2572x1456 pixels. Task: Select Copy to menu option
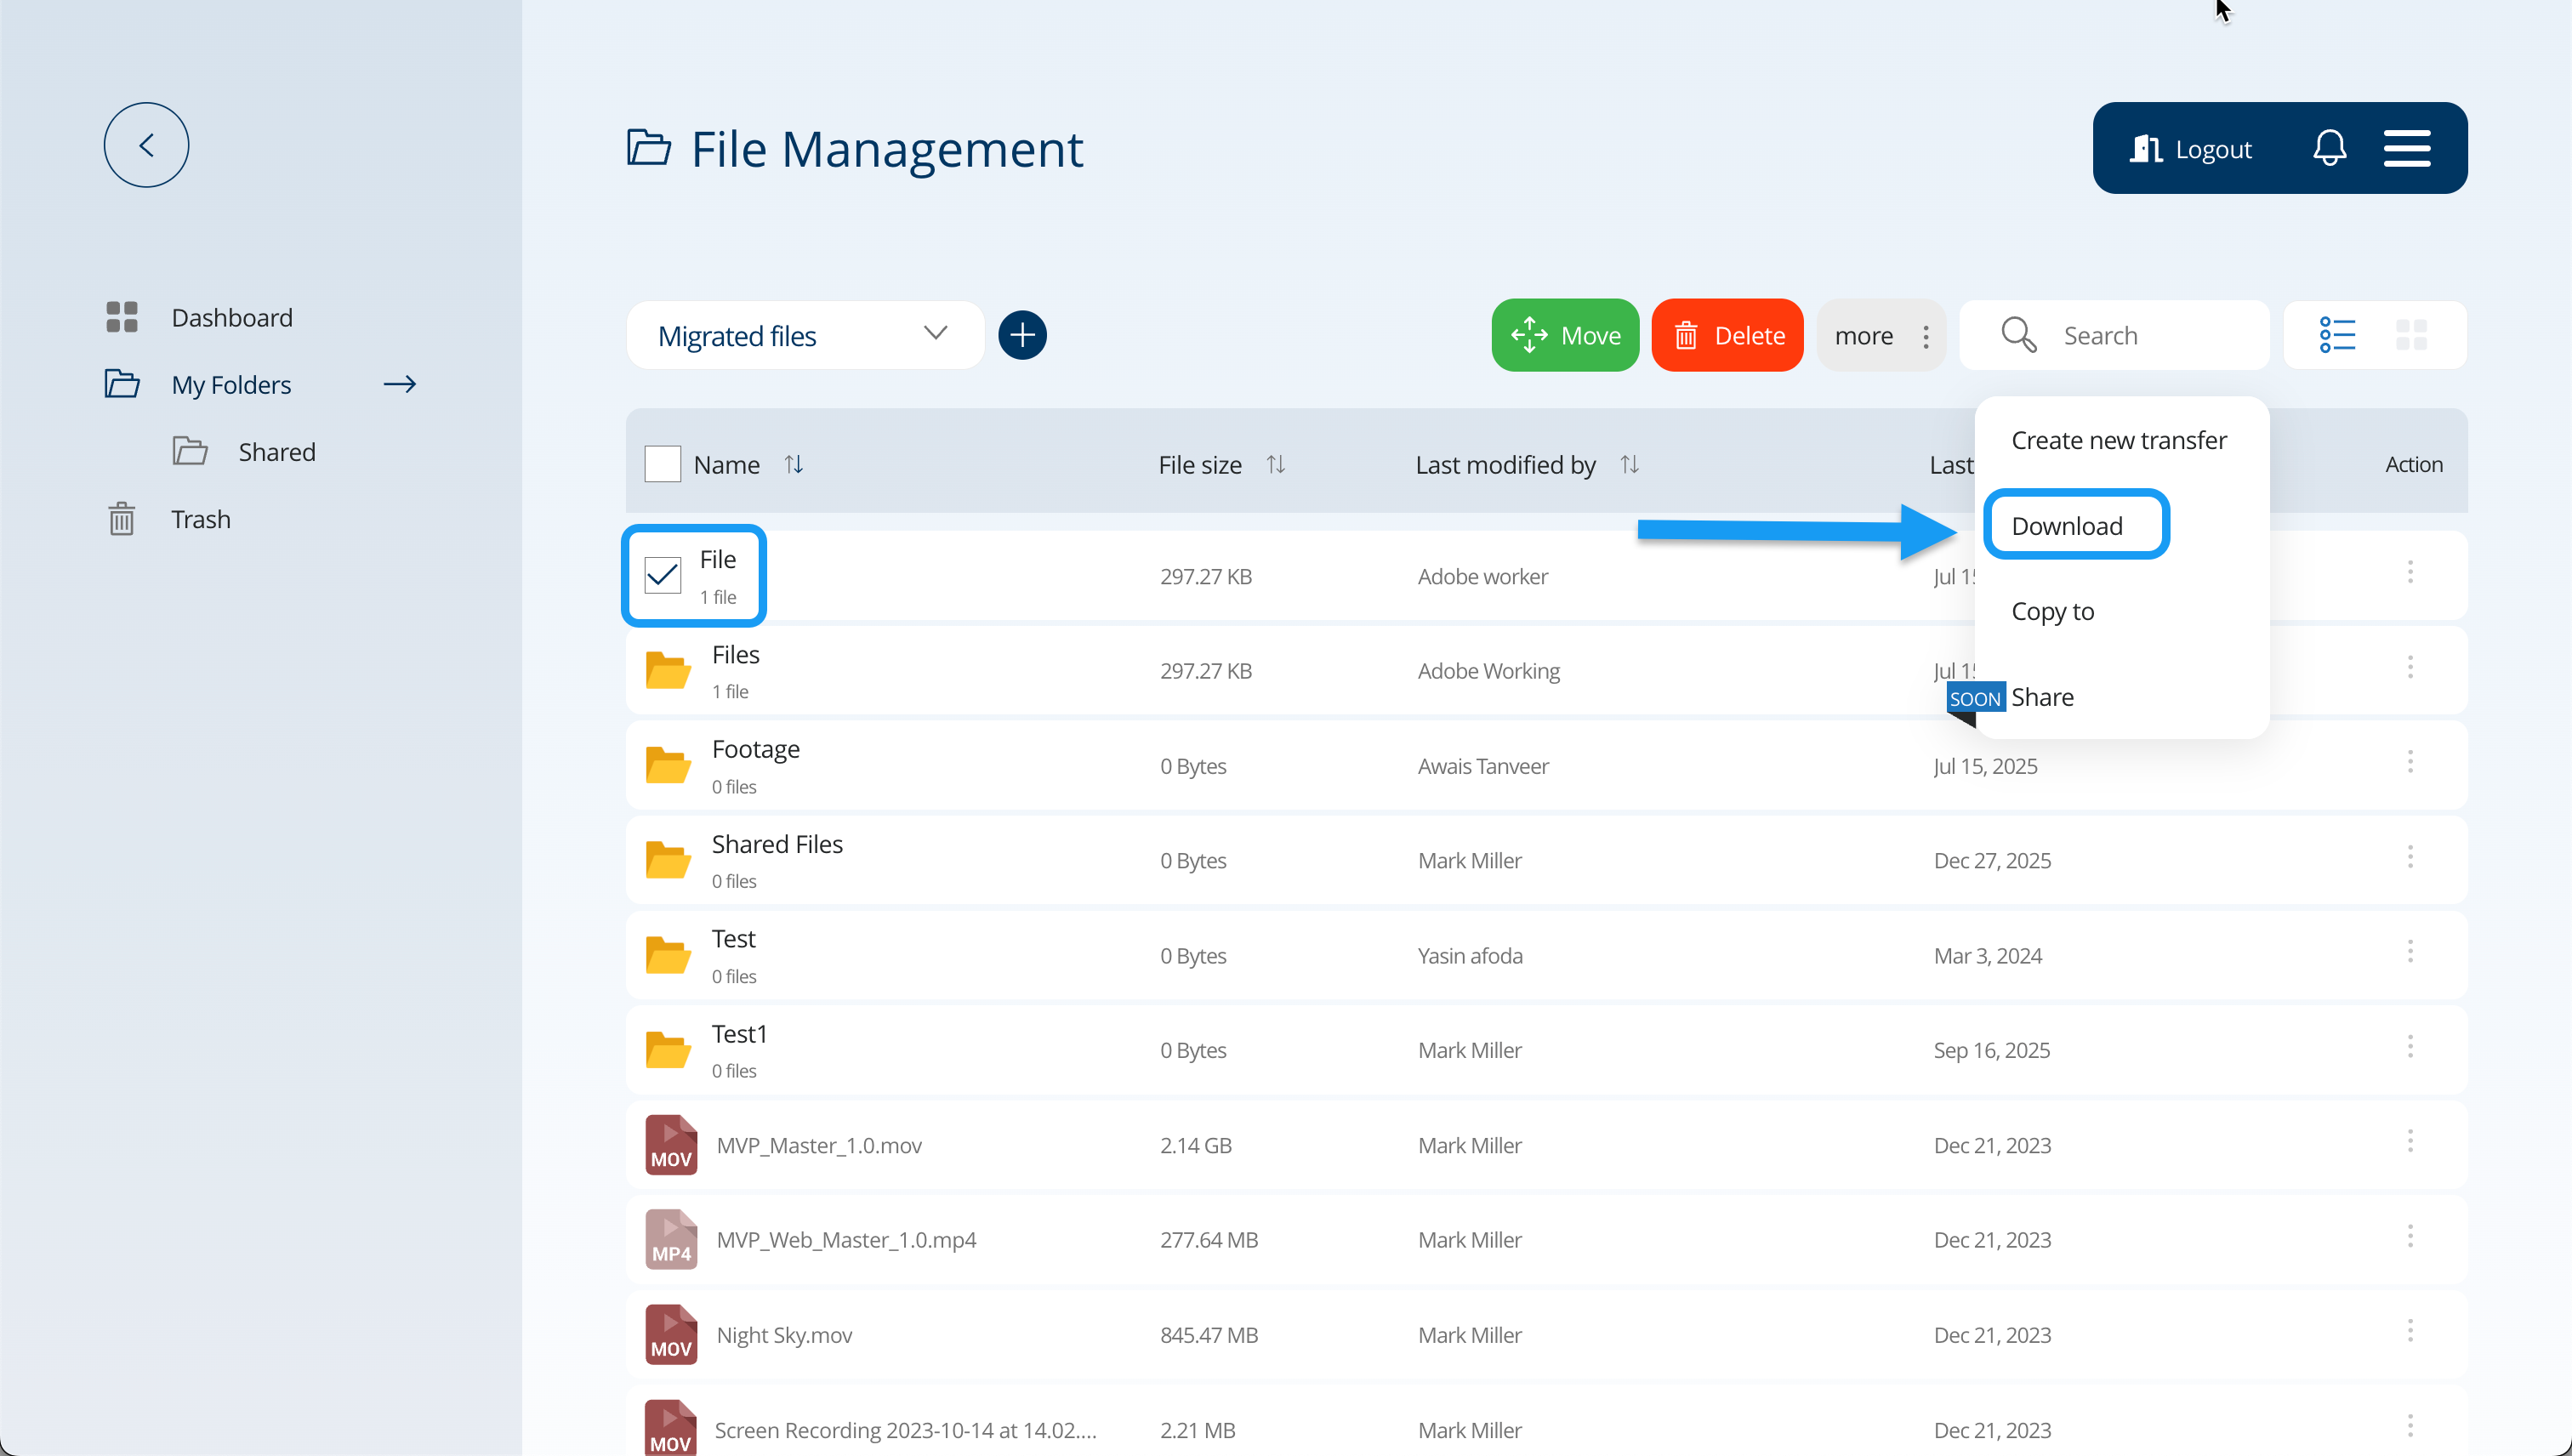[2052, 611]
